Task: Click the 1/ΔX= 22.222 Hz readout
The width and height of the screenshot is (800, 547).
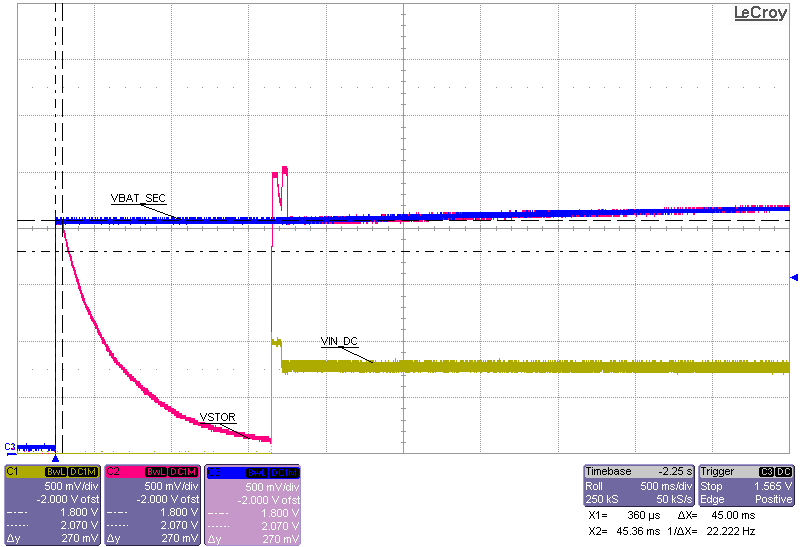Action: (x=711, y=531)
